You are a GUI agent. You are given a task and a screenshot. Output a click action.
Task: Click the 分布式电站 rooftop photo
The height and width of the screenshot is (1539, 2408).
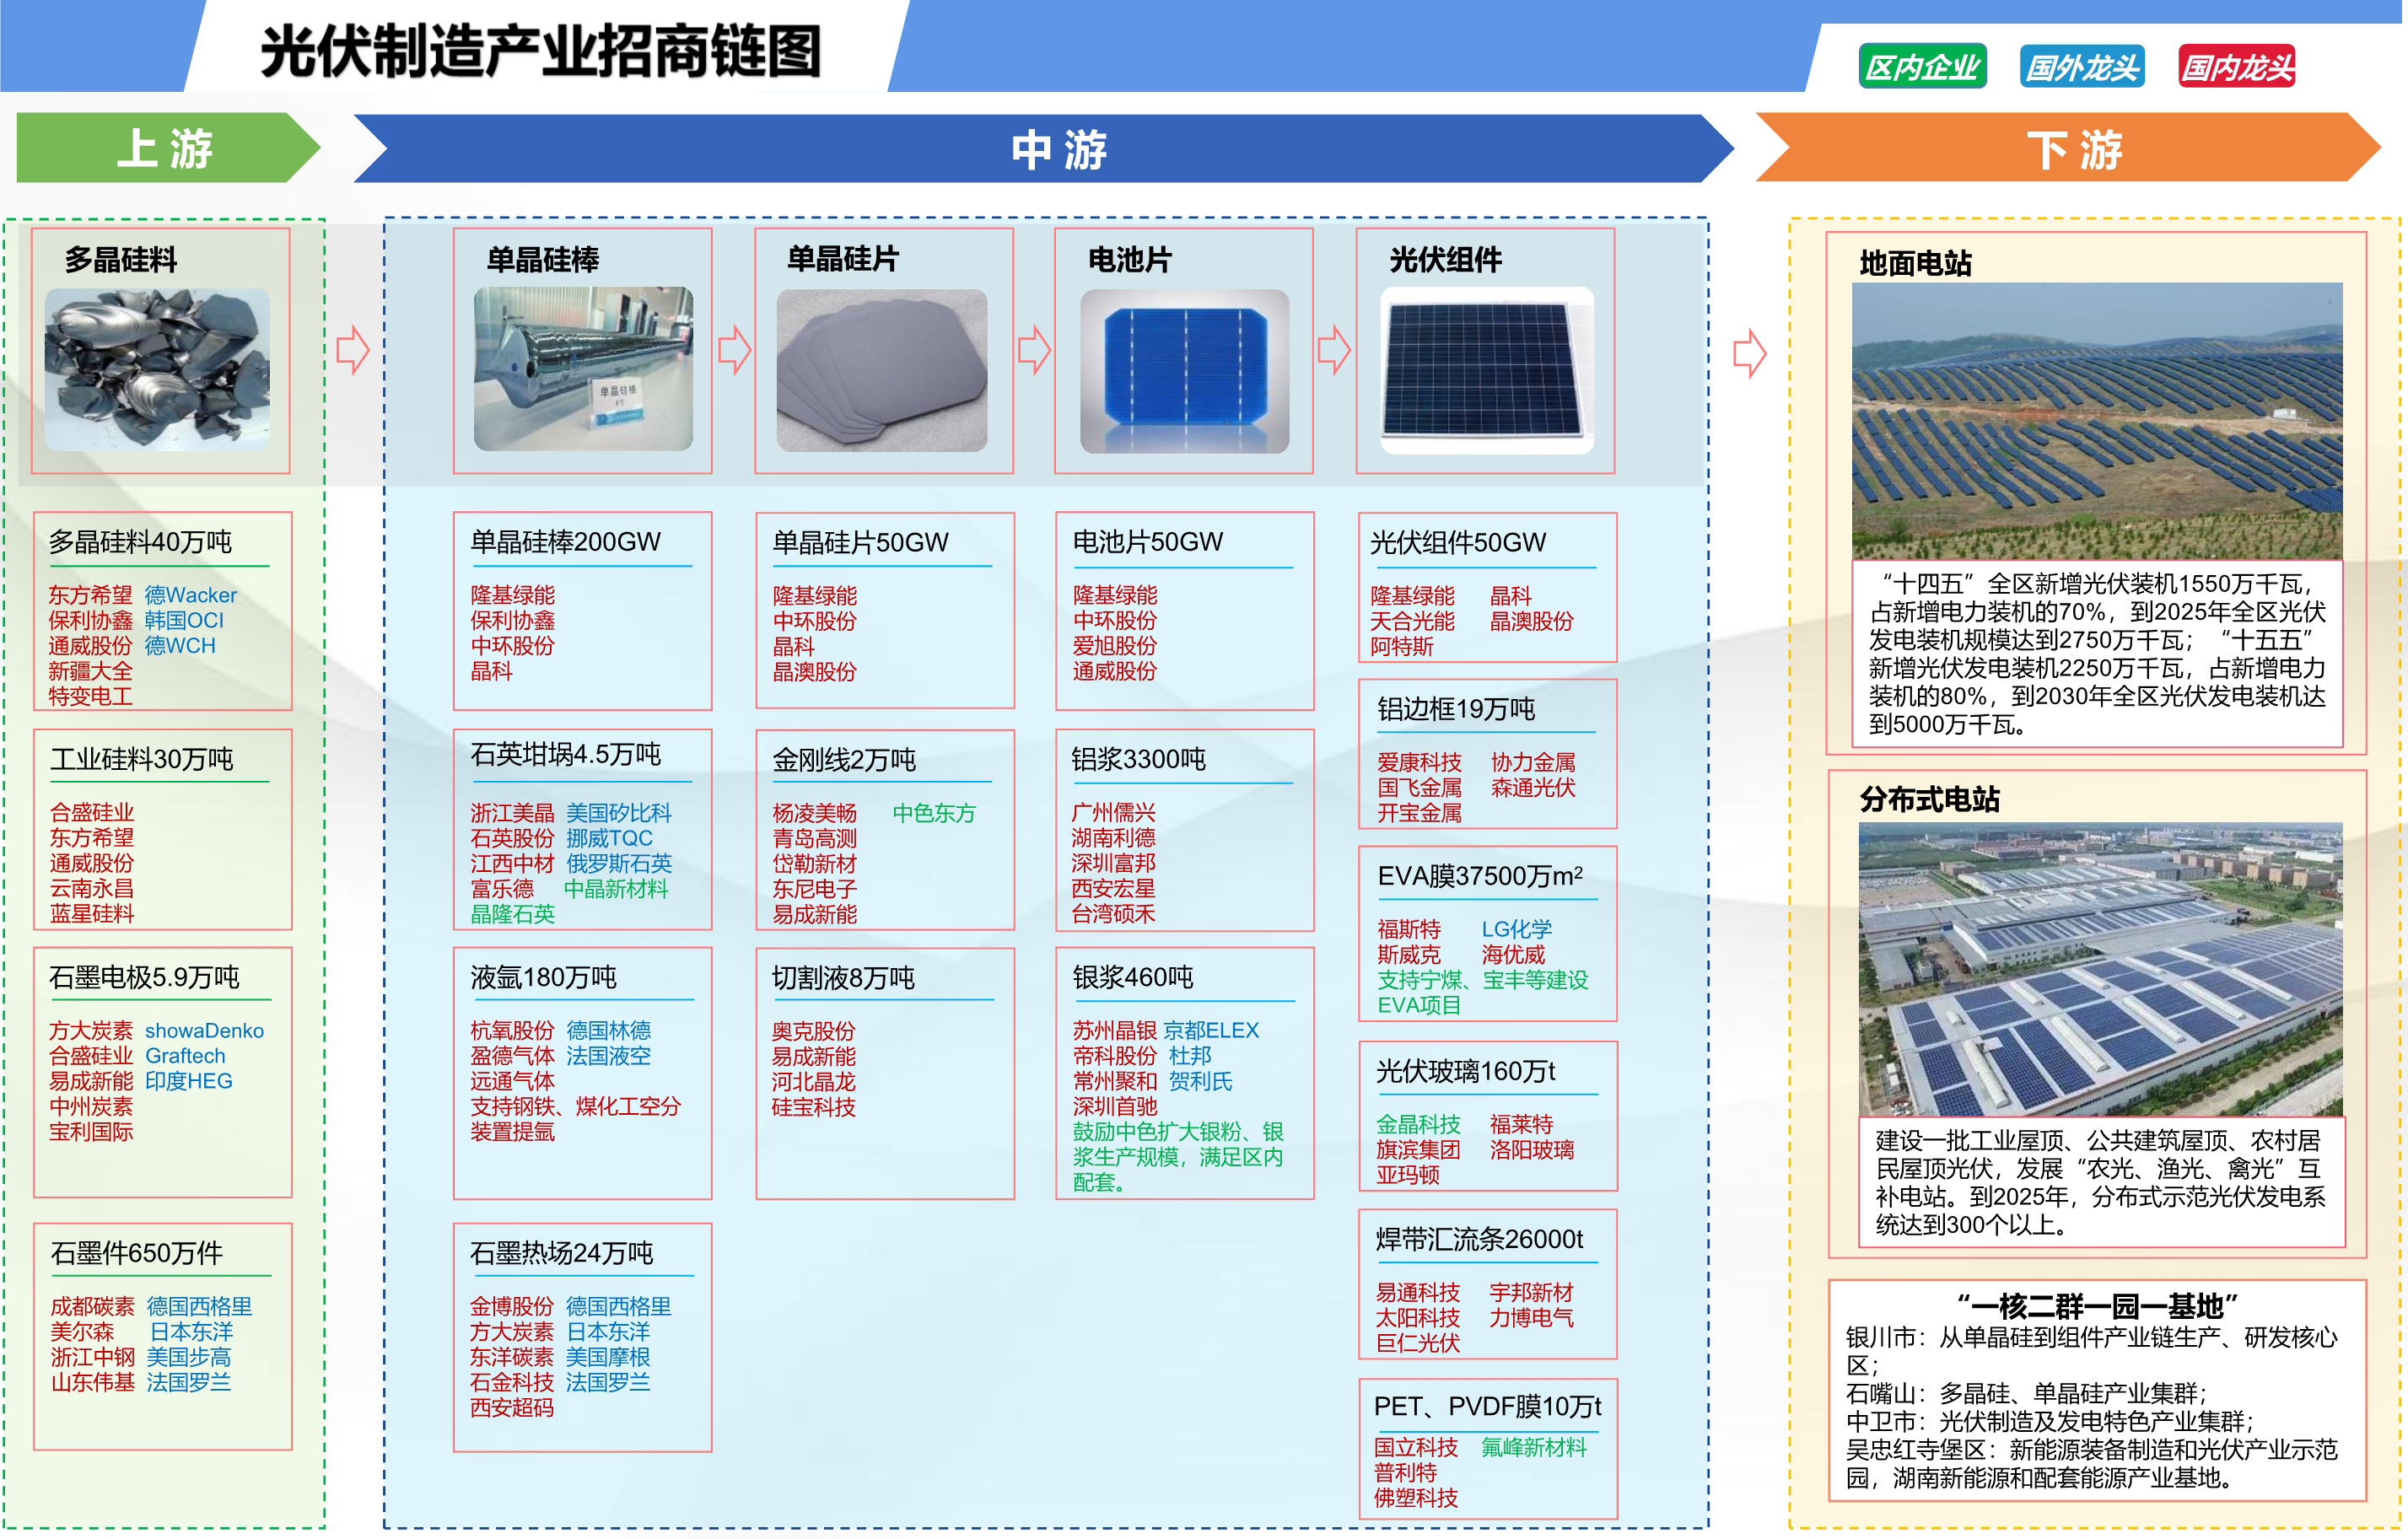point(2100,969)
